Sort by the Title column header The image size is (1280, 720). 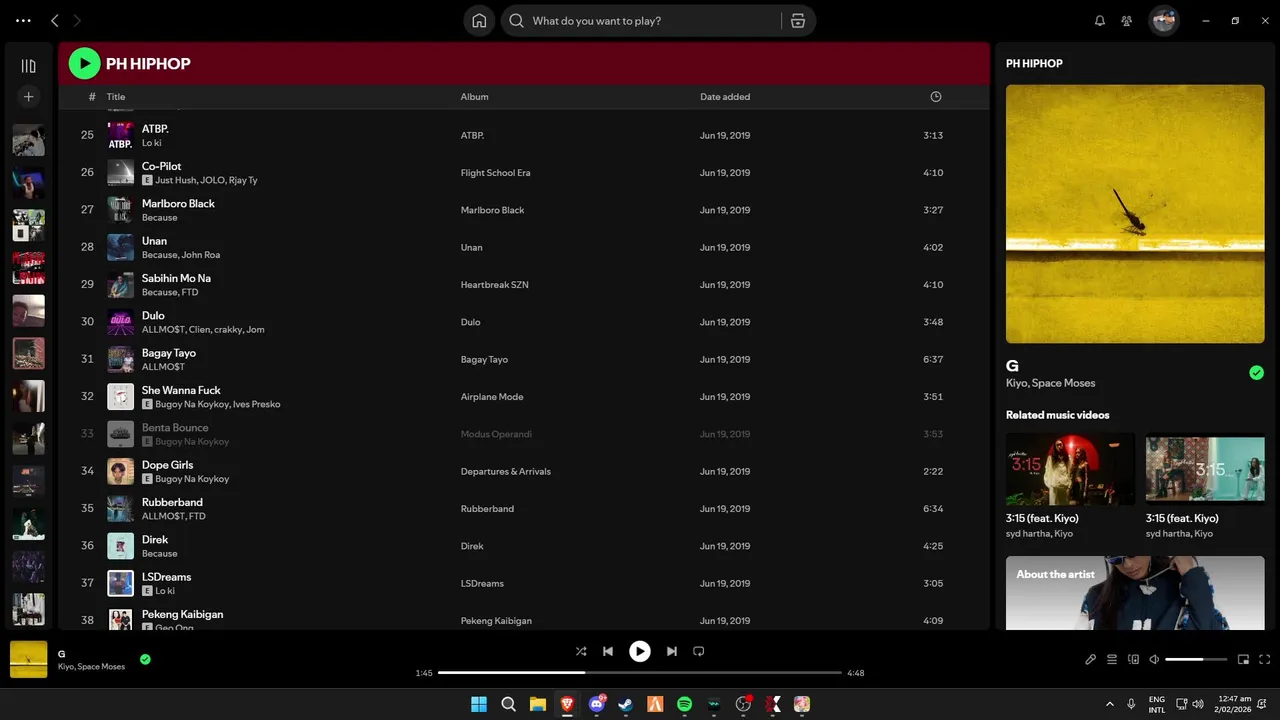pos(116,97)
